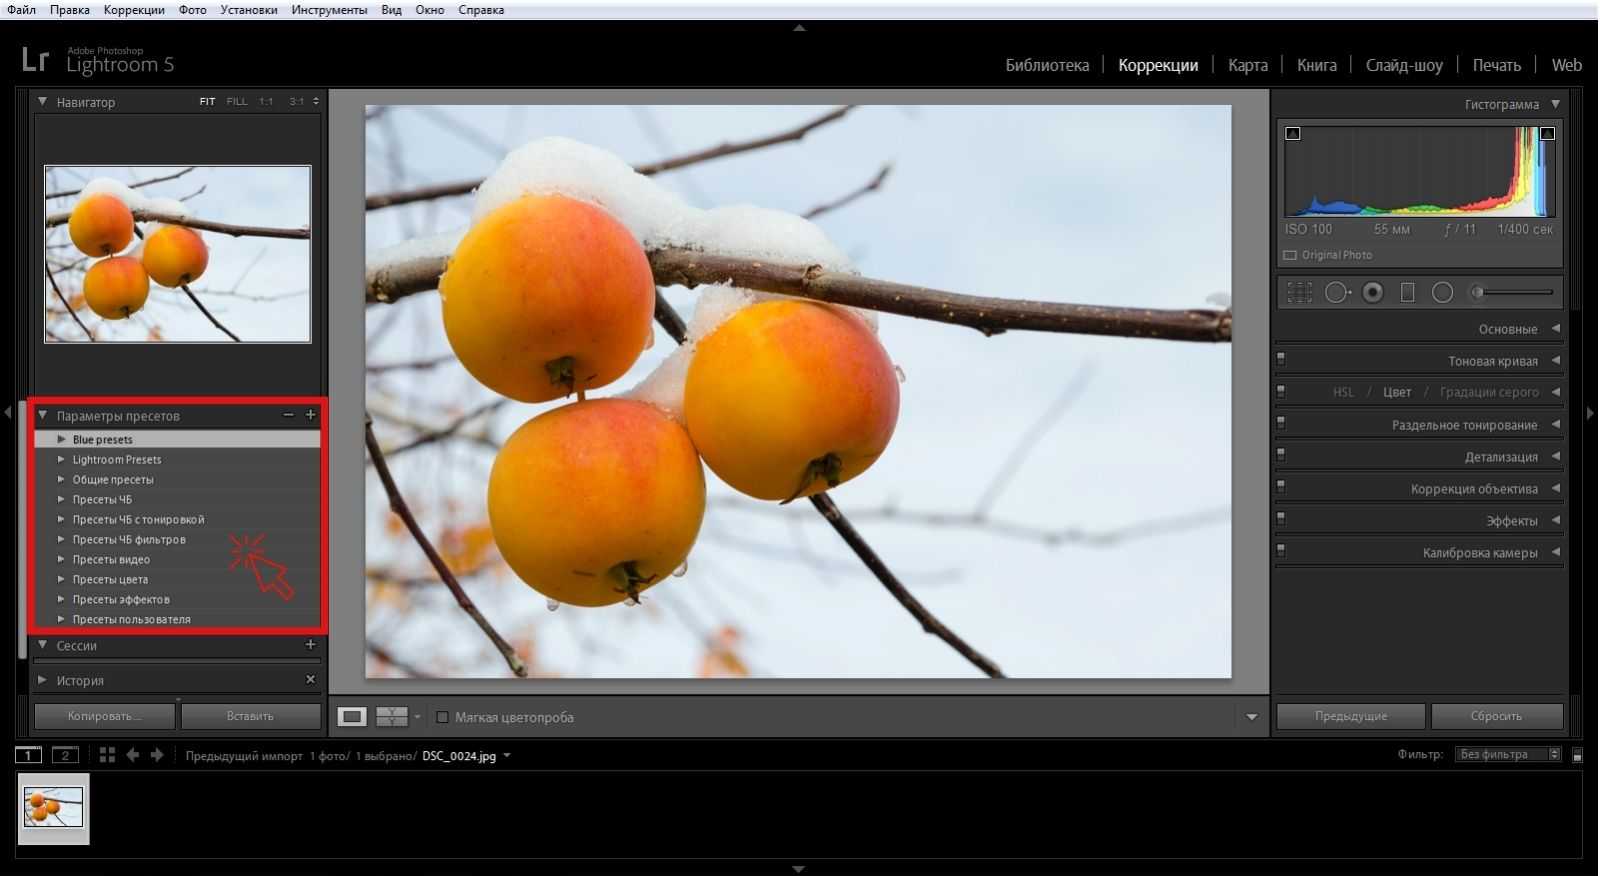
Task: Click the plus icon in Параметры пресетов
Action: tap(310, 415)
